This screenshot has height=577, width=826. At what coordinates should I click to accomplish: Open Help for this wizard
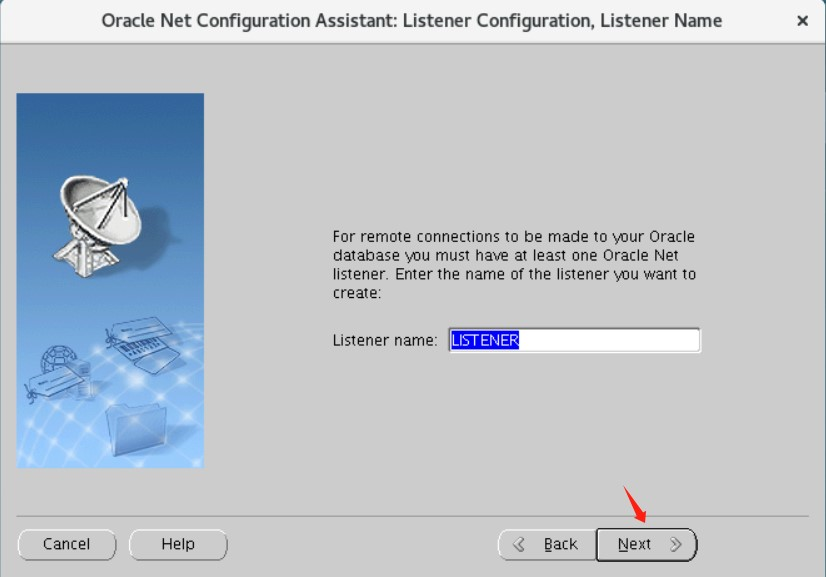(x=178, y=544)
